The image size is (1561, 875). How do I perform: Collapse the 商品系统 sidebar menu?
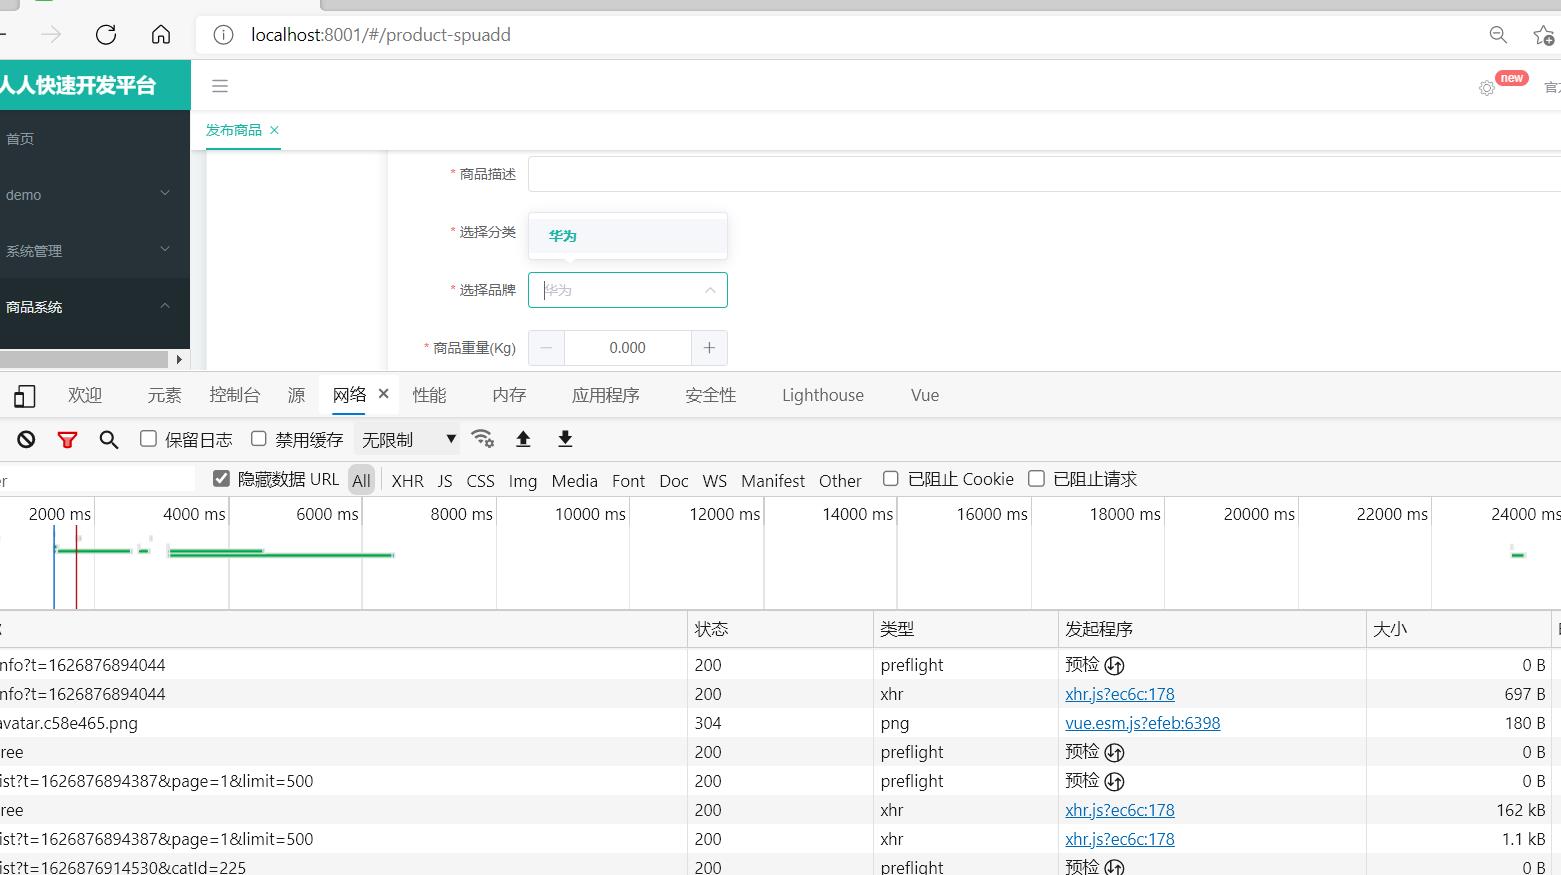(95, 307)
